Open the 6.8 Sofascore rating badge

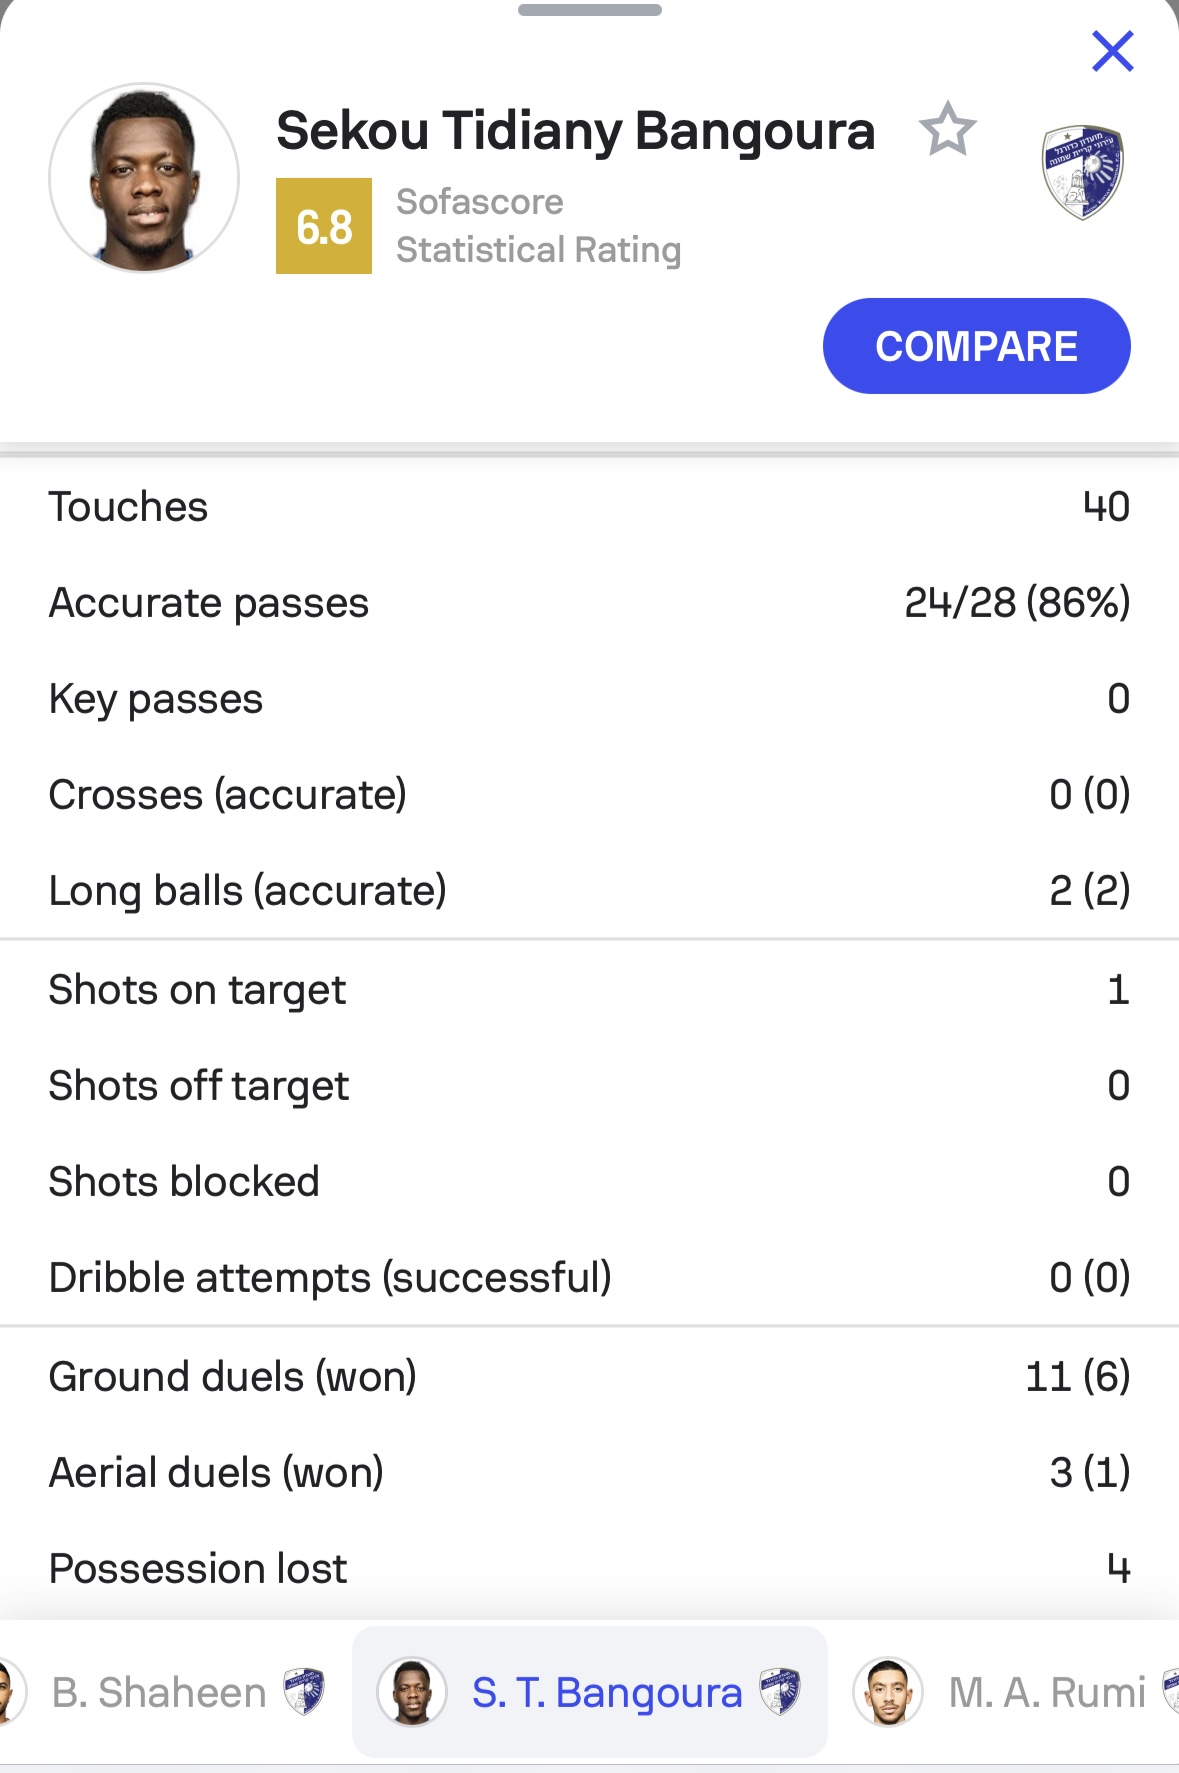tap(324, 226)
